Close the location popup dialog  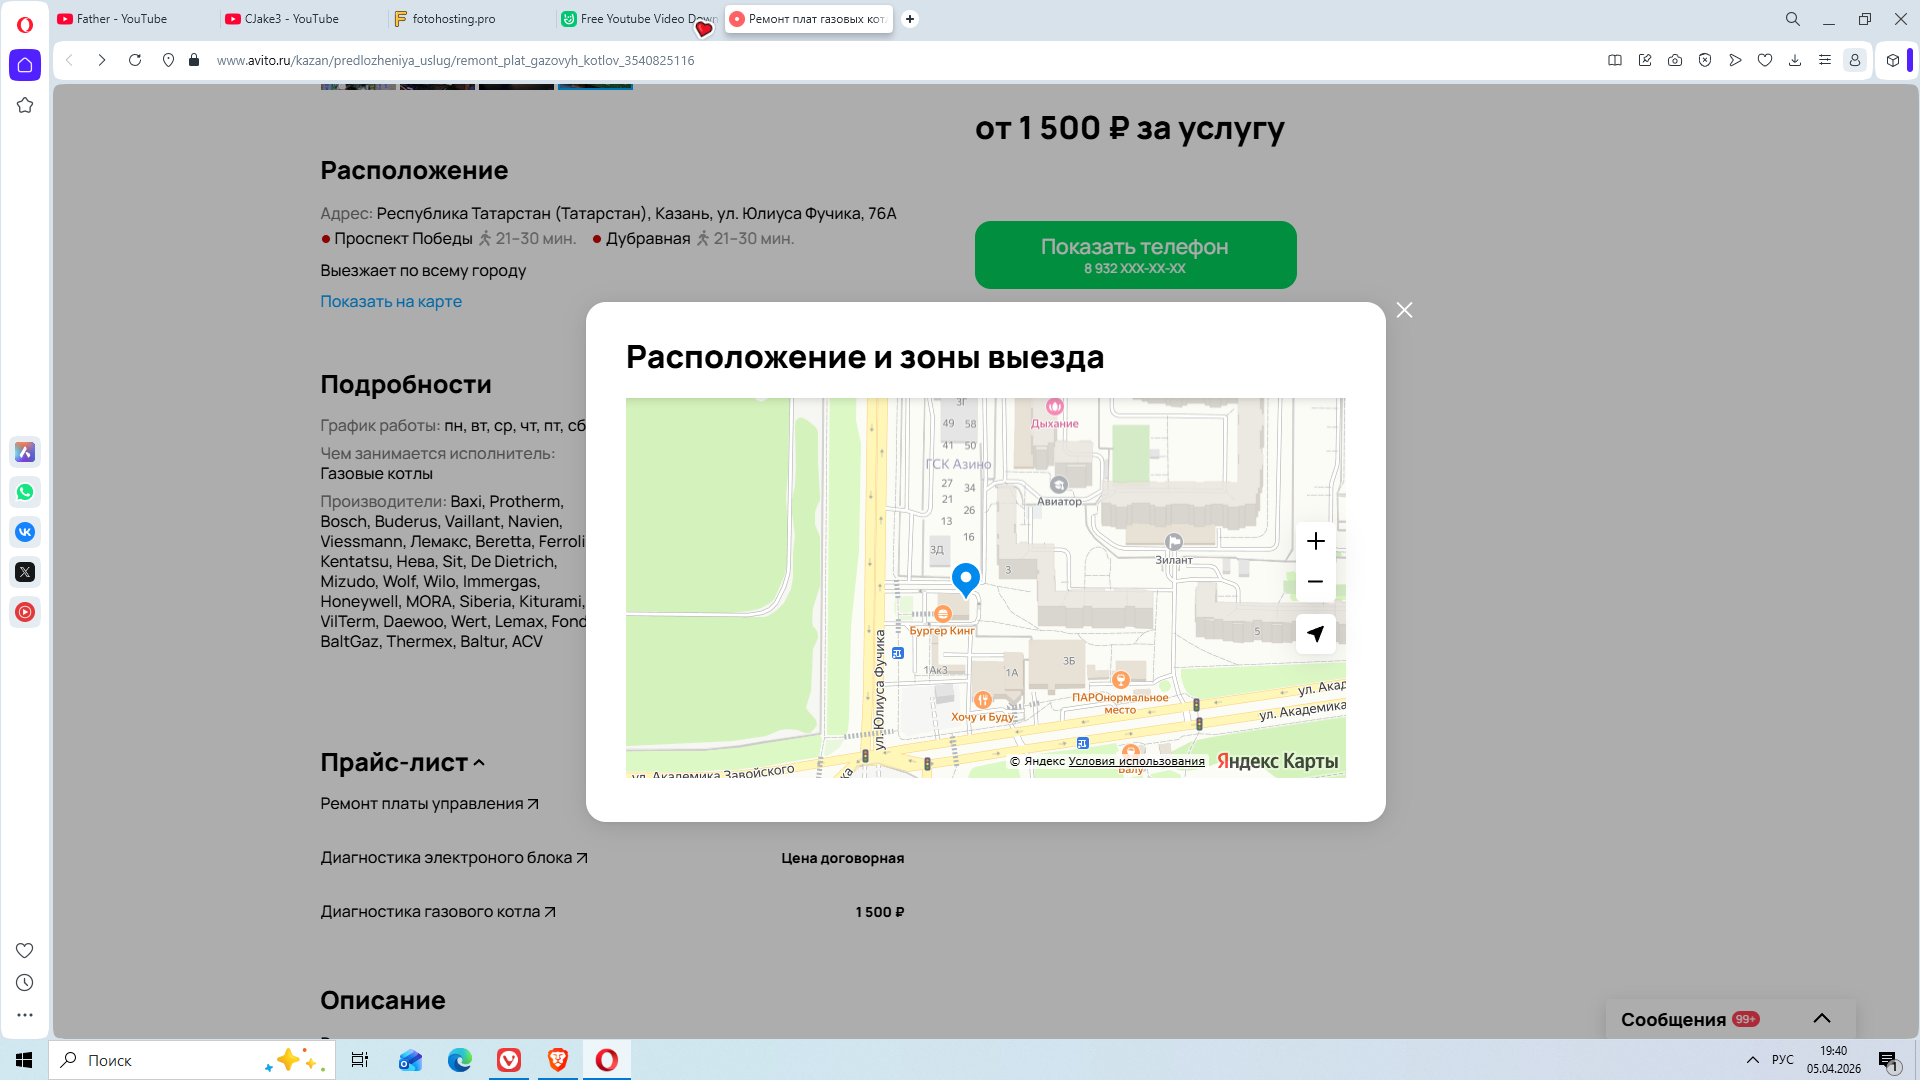[1404, 310]
